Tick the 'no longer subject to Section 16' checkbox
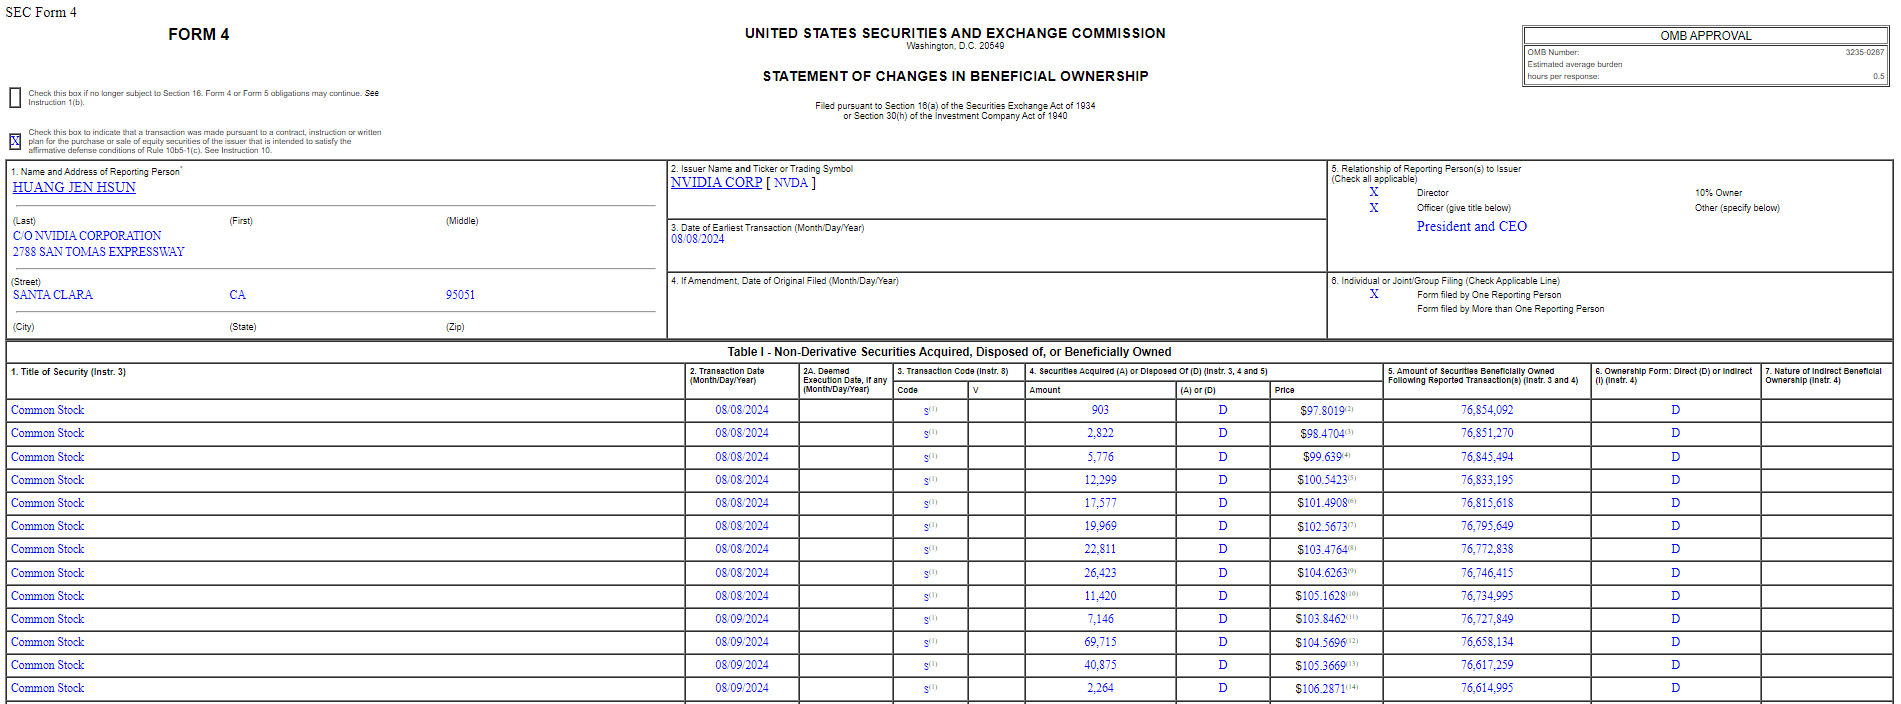The height and width of the screenshot is (704, 1901). tap(15, 97)
